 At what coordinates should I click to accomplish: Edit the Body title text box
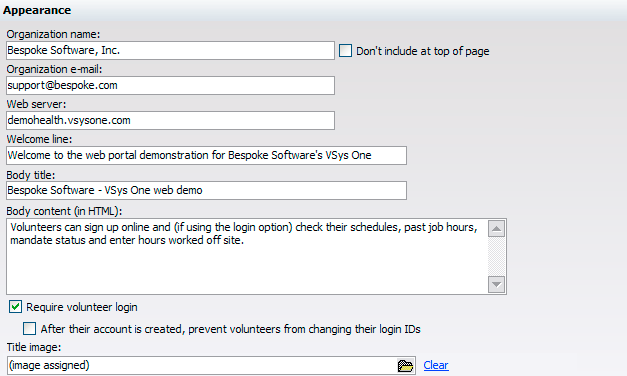coord(206,190)
